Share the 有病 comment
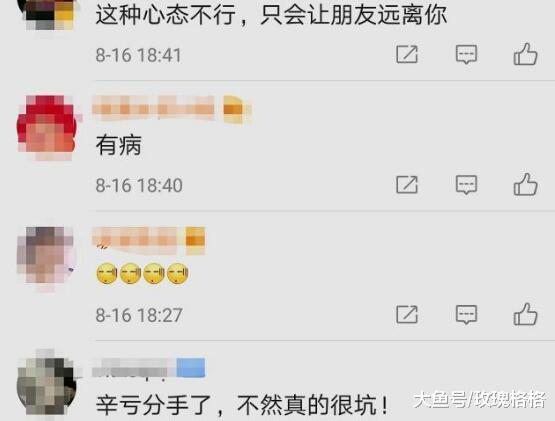The height and width of the screenshot is (421, 555). [407, 184]
